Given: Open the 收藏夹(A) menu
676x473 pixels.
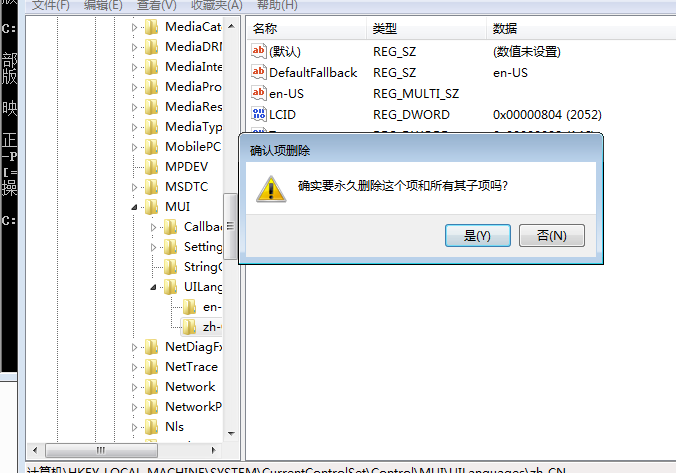Looking at the screenshot, I should [x=217, y=5].
